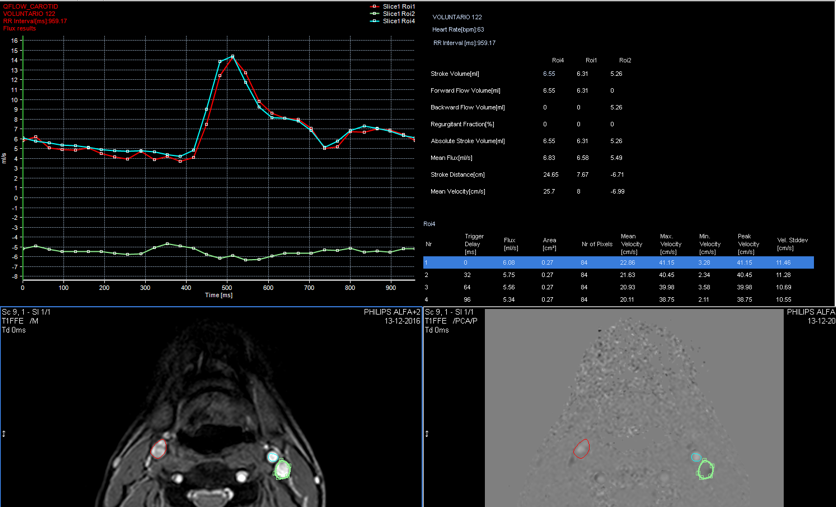The height and width of the screenshot is (507, 836).
Task: Click the Mean Flux[ml/s] label
Action: click(451, 158)
